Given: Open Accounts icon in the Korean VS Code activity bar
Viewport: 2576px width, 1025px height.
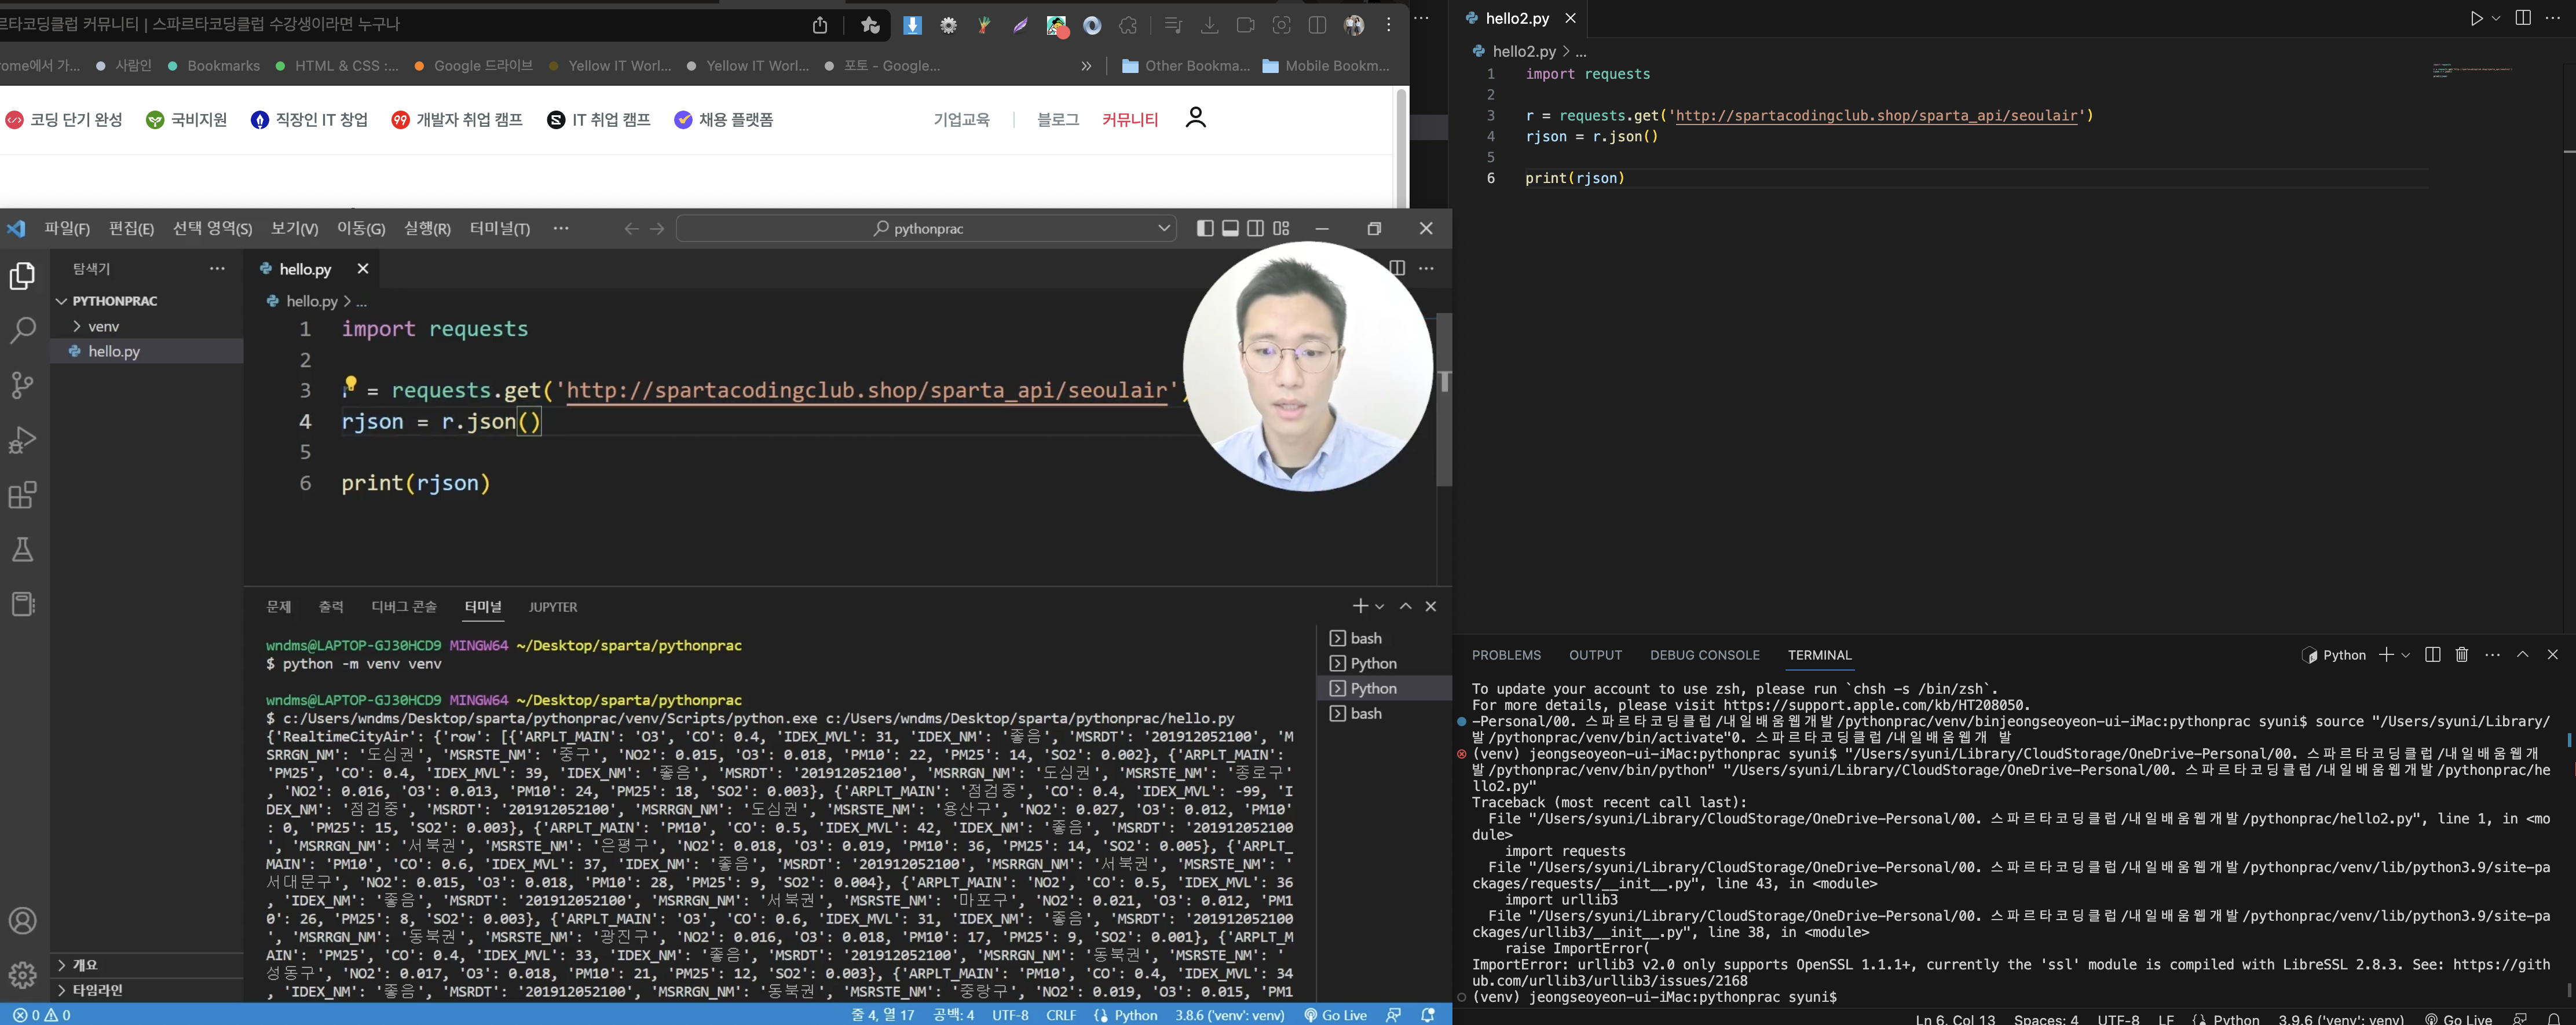Looking at the screenshot, I should click(x=22, y=921).
